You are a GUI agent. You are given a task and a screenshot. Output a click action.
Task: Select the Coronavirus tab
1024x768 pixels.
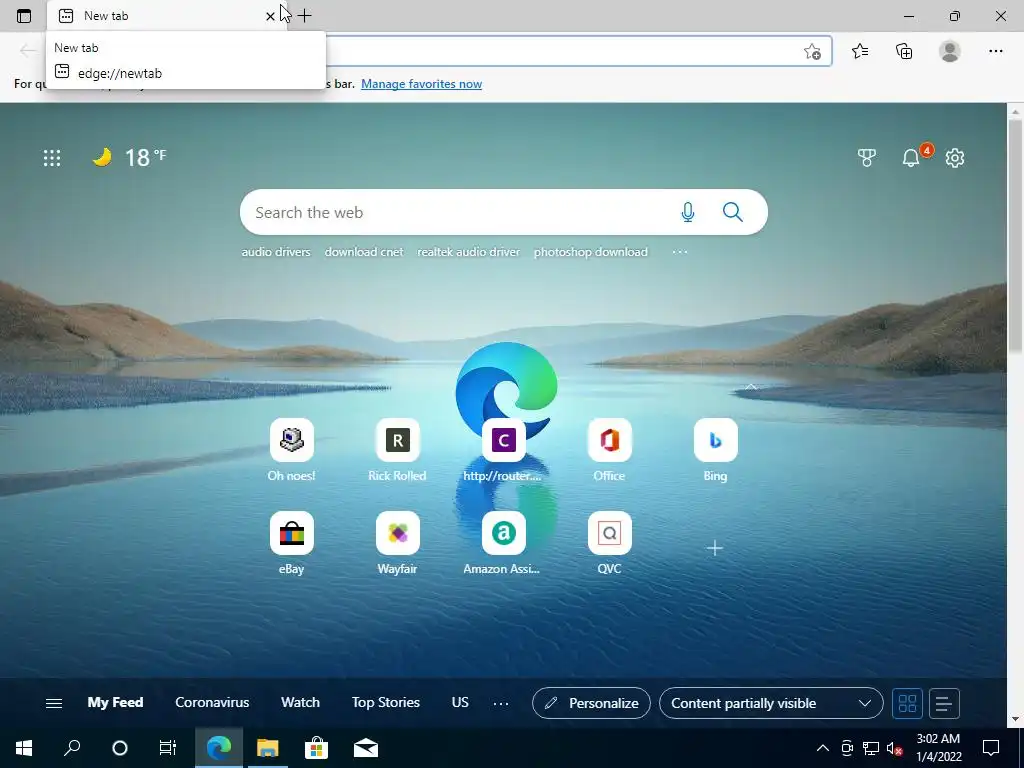click(x=212, y=703)
